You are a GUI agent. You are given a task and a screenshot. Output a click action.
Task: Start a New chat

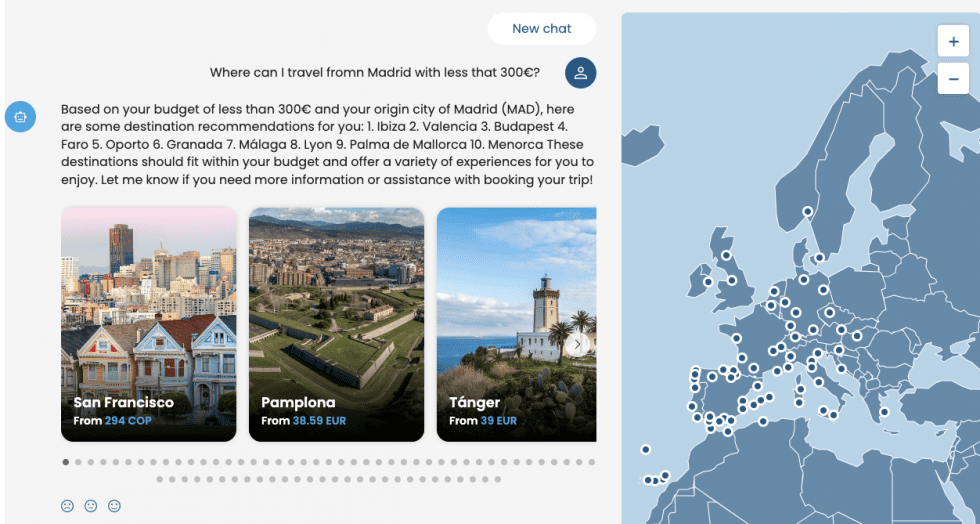[541, 29]
